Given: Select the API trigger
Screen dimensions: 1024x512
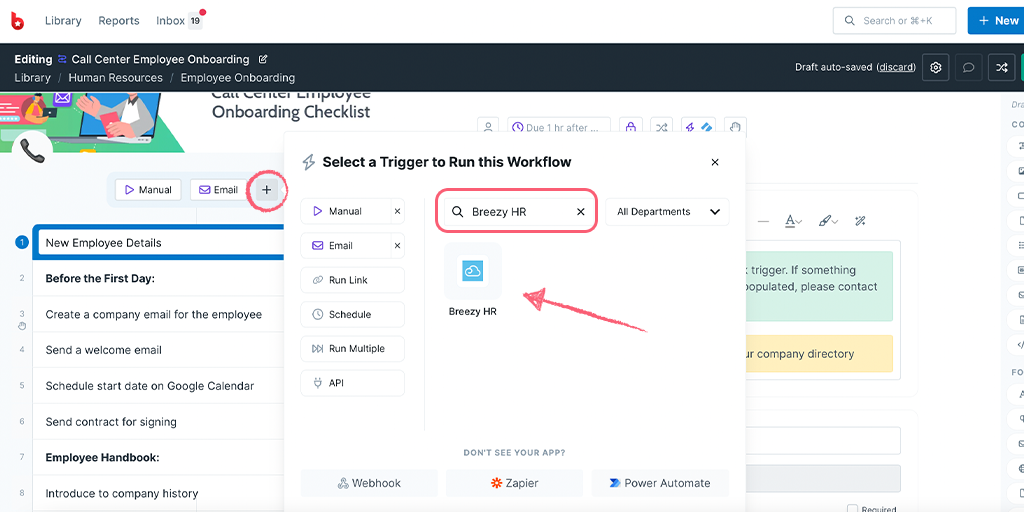Looking at the screenshot, I should (353, 383).
